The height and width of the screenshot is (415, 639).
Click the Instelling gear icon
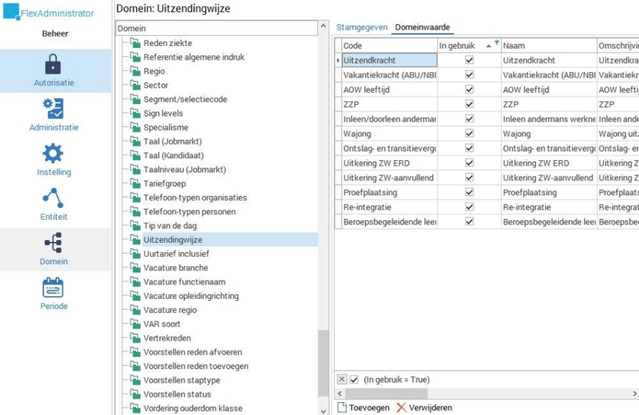click(54, 154)
